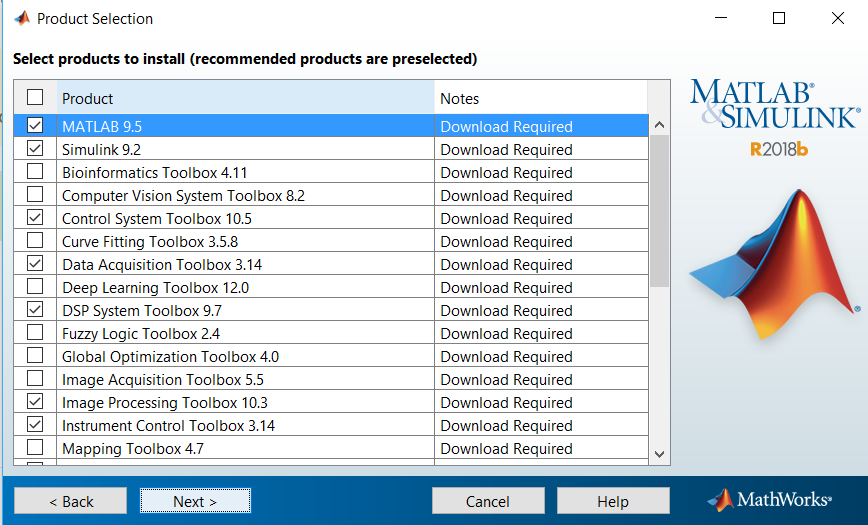
Task: Uncheck Image Processing Toolbox 10.3
Action: [35, 402]
